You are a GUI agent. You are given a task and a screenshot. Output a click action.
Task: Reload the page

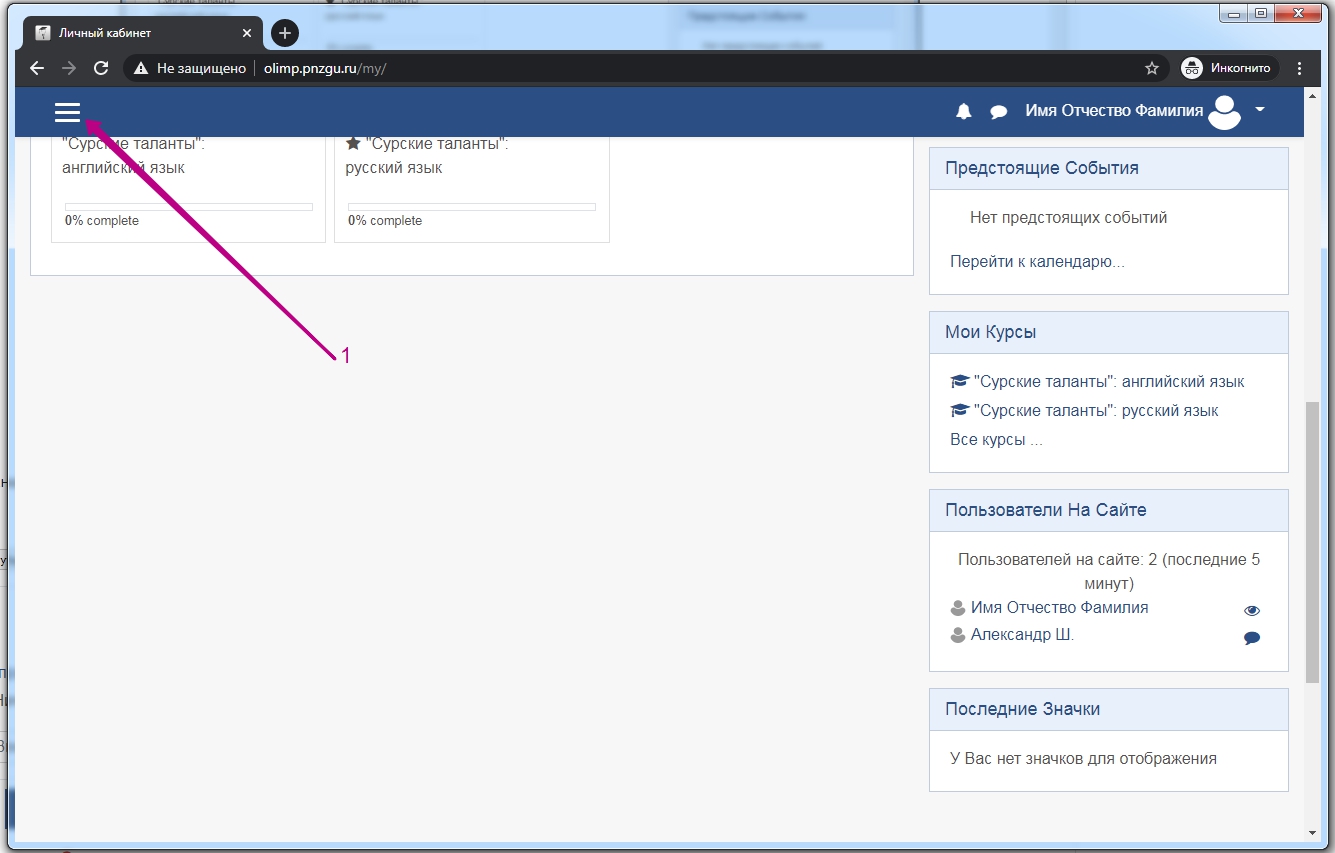pos(101,68)
